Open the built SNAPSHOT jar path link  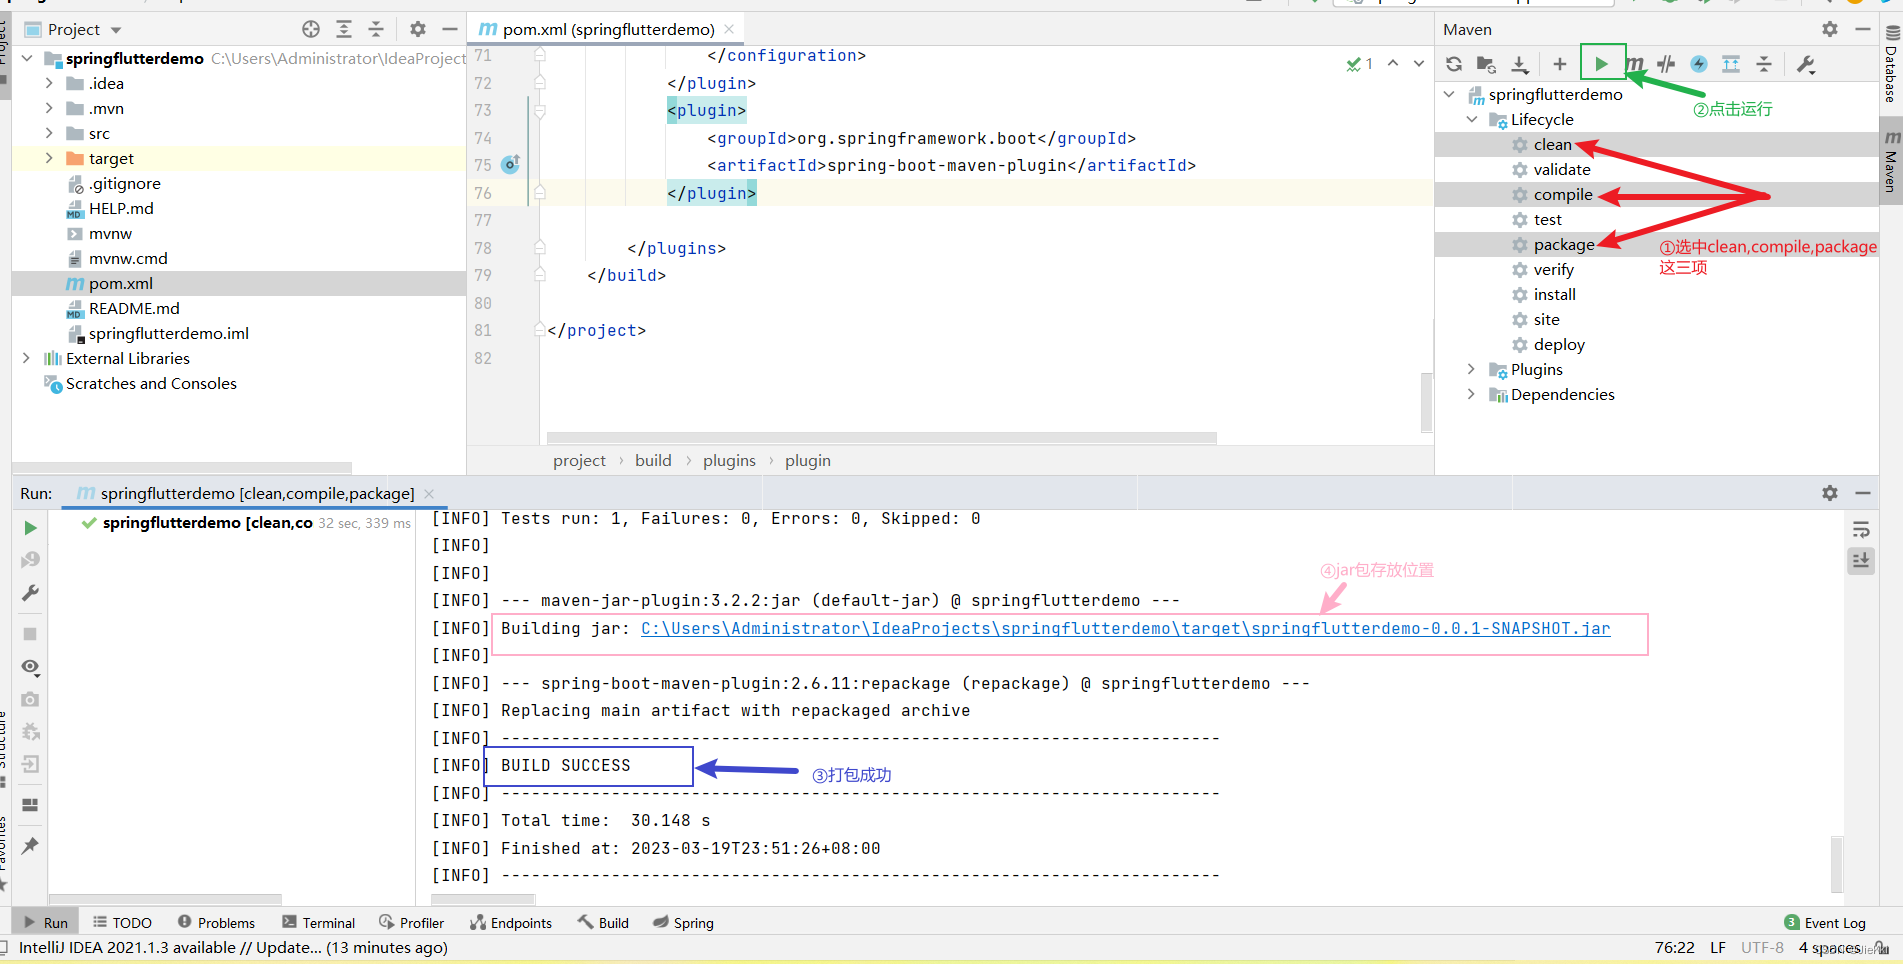[x=1125, y=628]
